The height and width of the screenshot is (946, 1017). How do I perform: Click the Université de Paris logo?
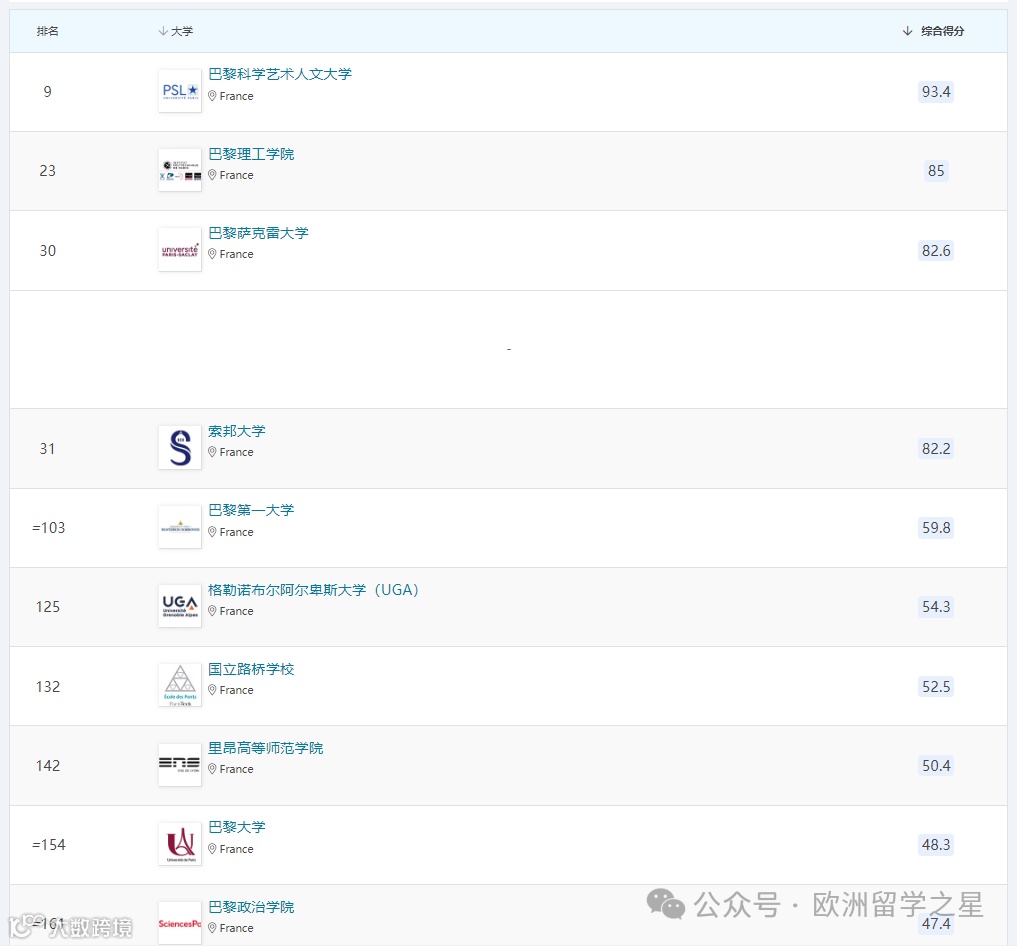[180, 844]
